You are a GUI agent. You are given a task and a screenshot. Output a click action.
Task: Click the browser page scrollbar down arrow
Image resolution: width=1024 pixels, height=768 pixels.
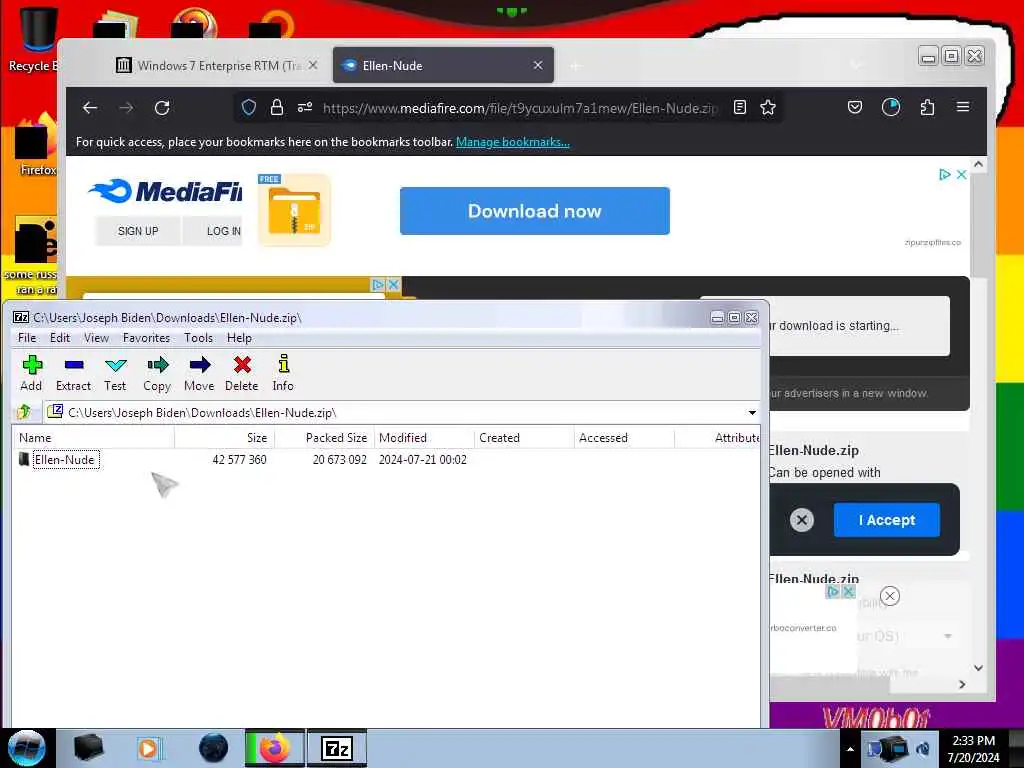(978, 667)
